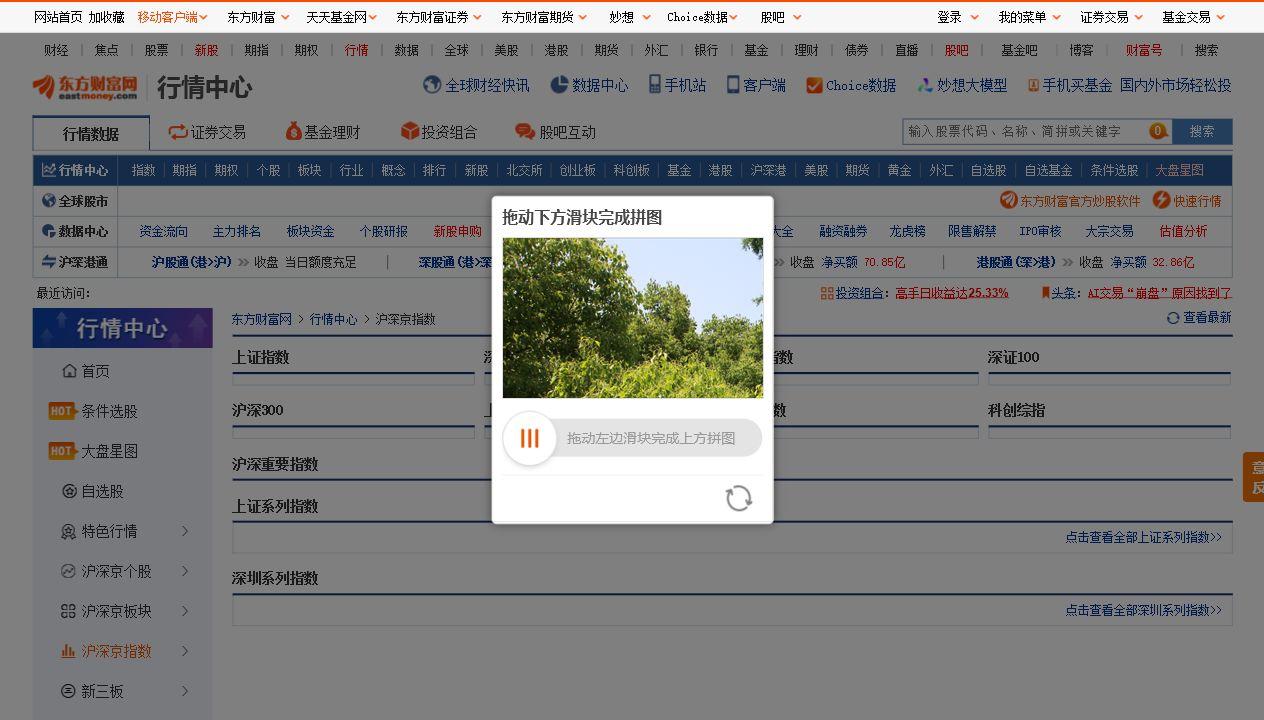Open 新股申购 link
Viewport: 1264px width, 720px height.
(x=457, y=231)
